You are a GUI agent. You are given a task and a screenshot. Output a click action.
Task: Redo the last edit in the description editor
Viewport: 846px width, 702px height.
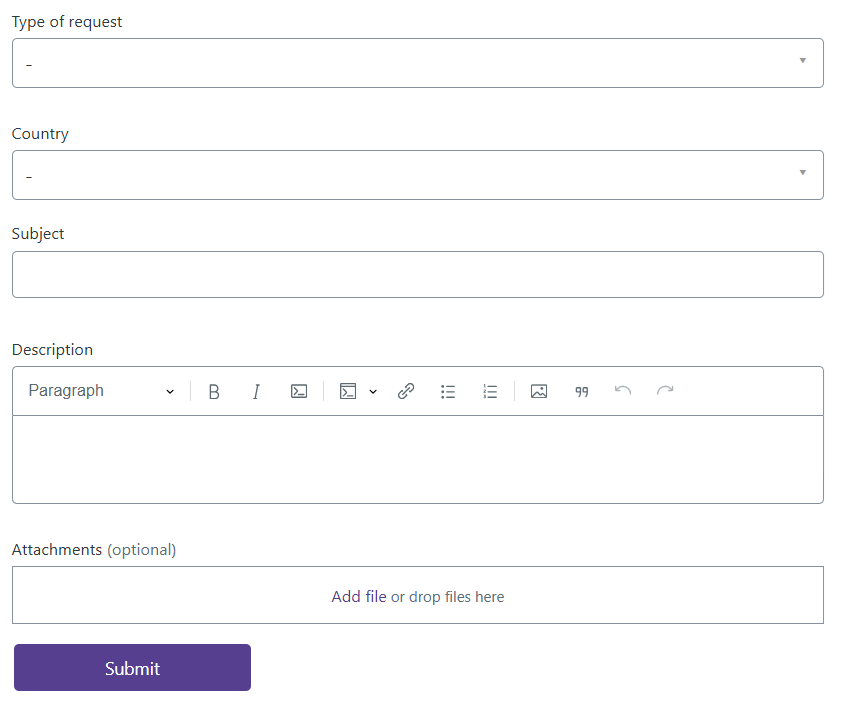[665, 390]
